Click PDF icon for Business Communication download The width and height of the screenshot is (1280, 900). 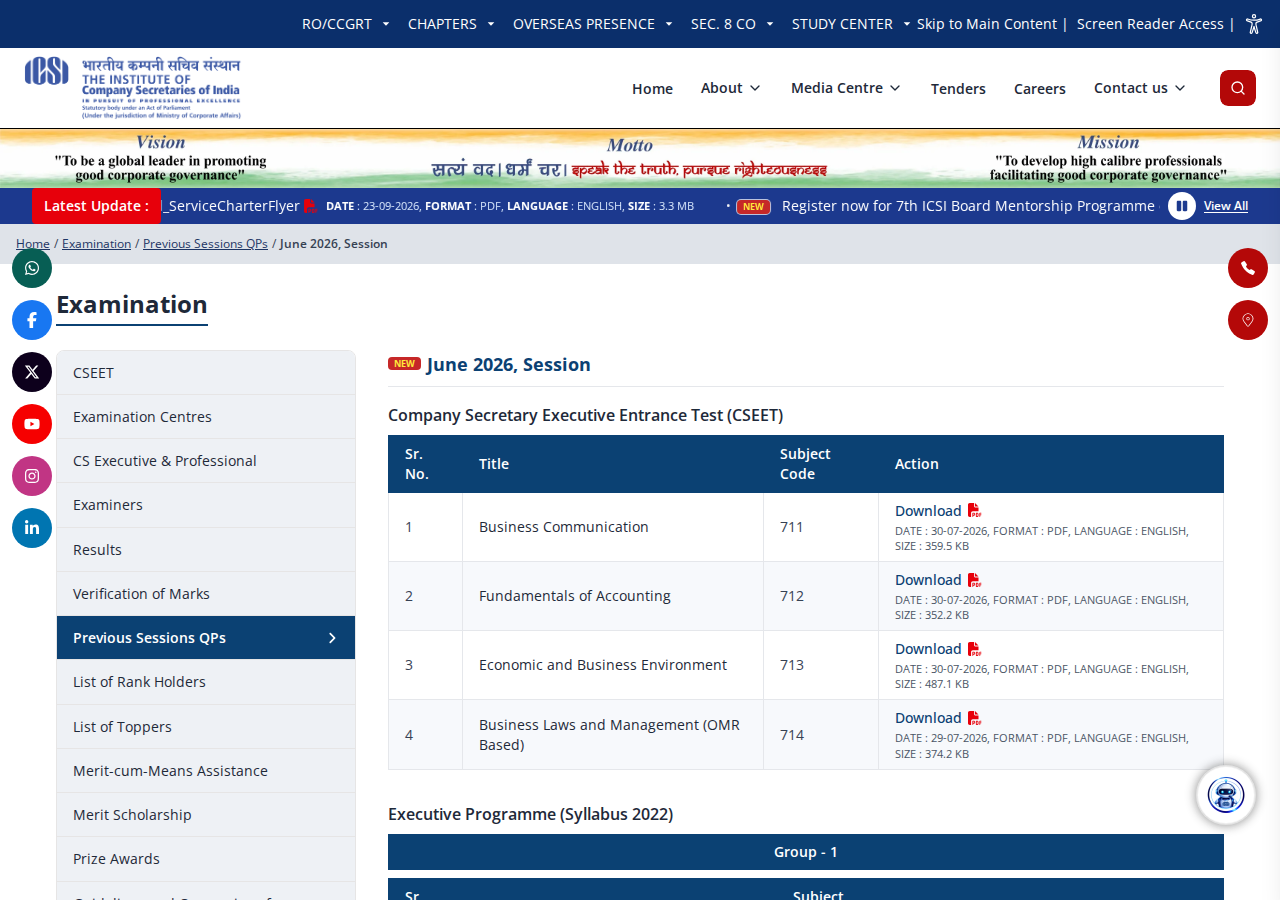975,511
